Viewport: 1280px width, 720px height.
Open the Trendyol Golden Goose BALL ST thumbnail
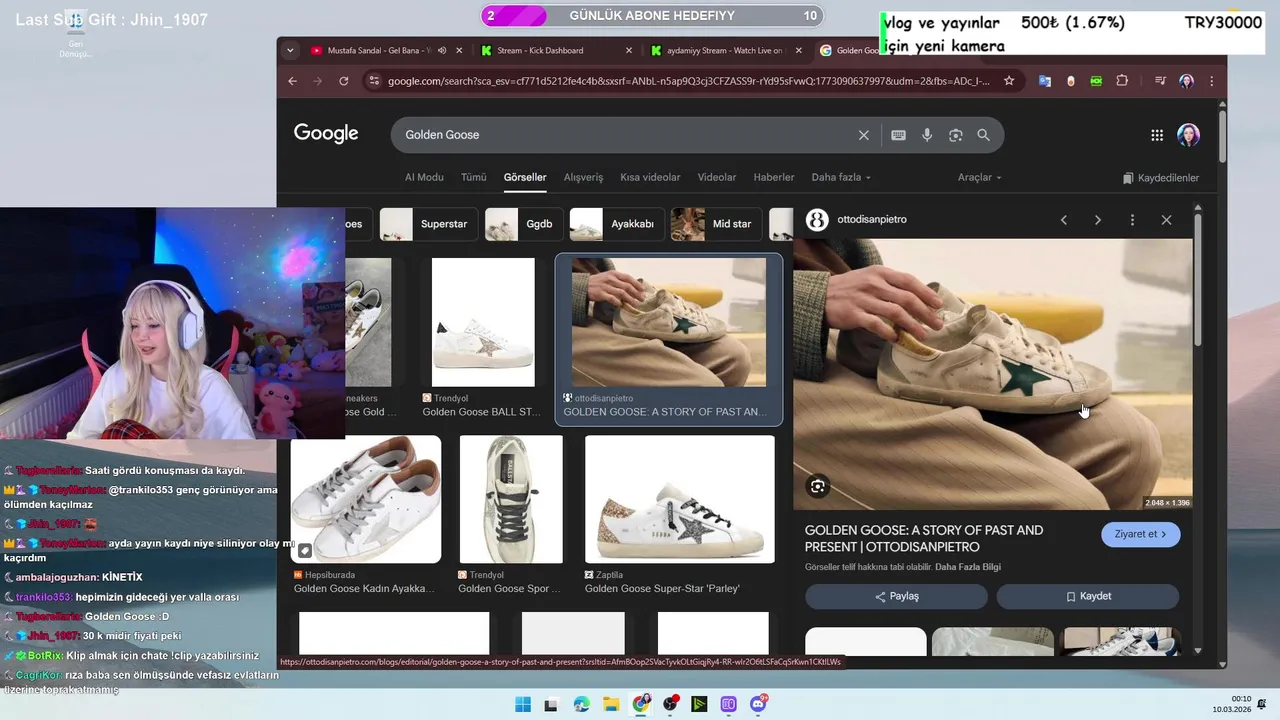[483, 322]
